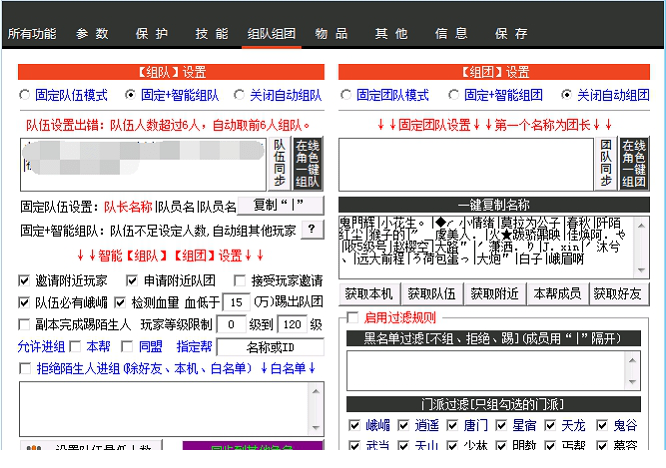The width and height of the screenshot is (666, 468).
Task: Click the whitelist scrollbar down arrow
Action: point(316,427)
